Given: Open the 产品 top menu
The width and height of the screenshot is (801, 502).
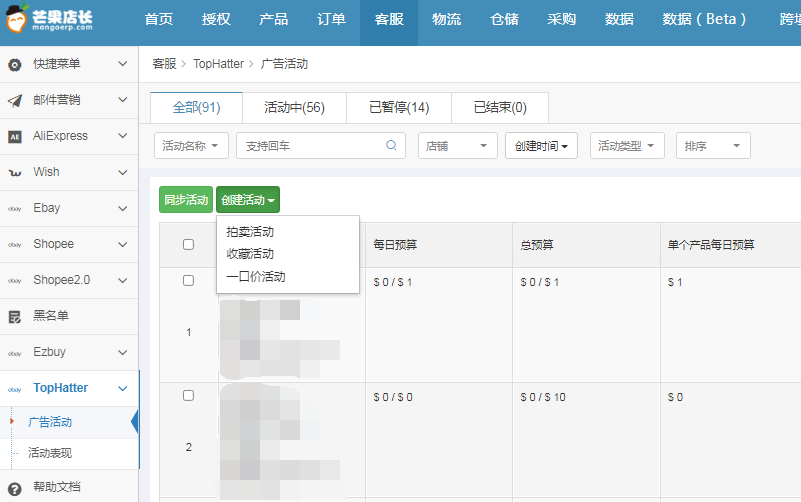Looking at the screenshot, I should 273,19.
